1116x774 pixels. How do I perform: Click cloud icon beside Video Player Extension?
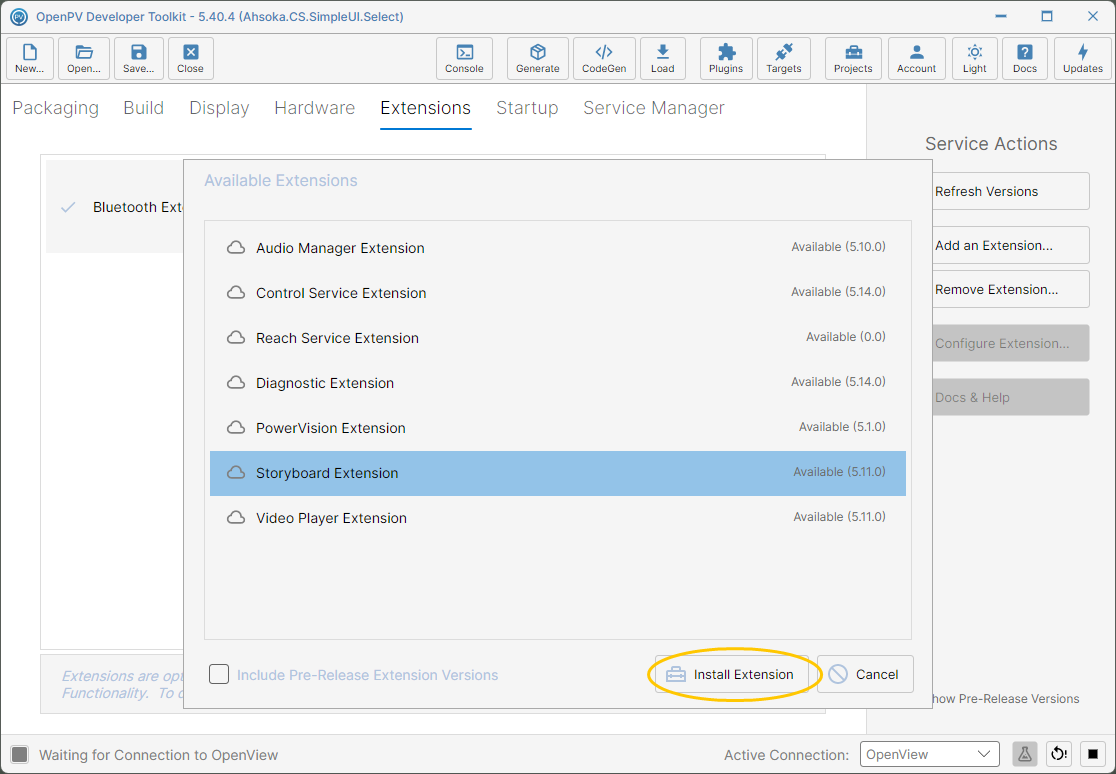pyautogui.click(x=236, y=518)
